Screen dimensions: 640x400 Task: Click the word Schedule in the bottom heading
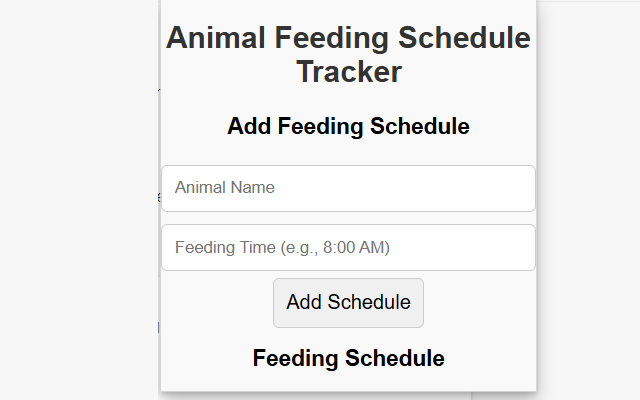tap(395, 358)
